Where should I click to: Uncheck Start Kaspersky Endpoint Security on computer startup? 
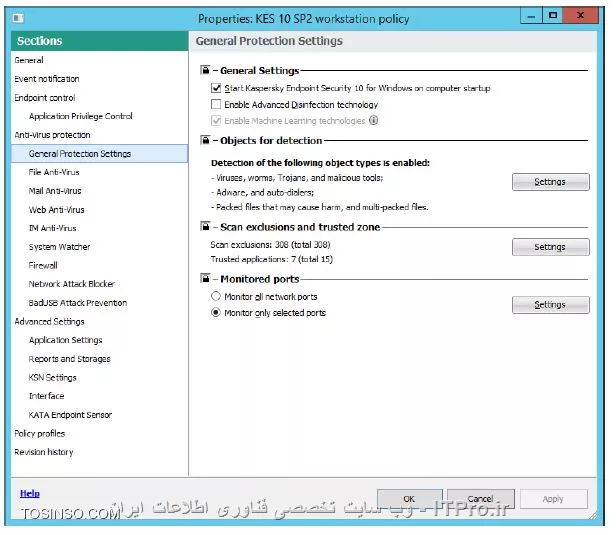[216, 88]
